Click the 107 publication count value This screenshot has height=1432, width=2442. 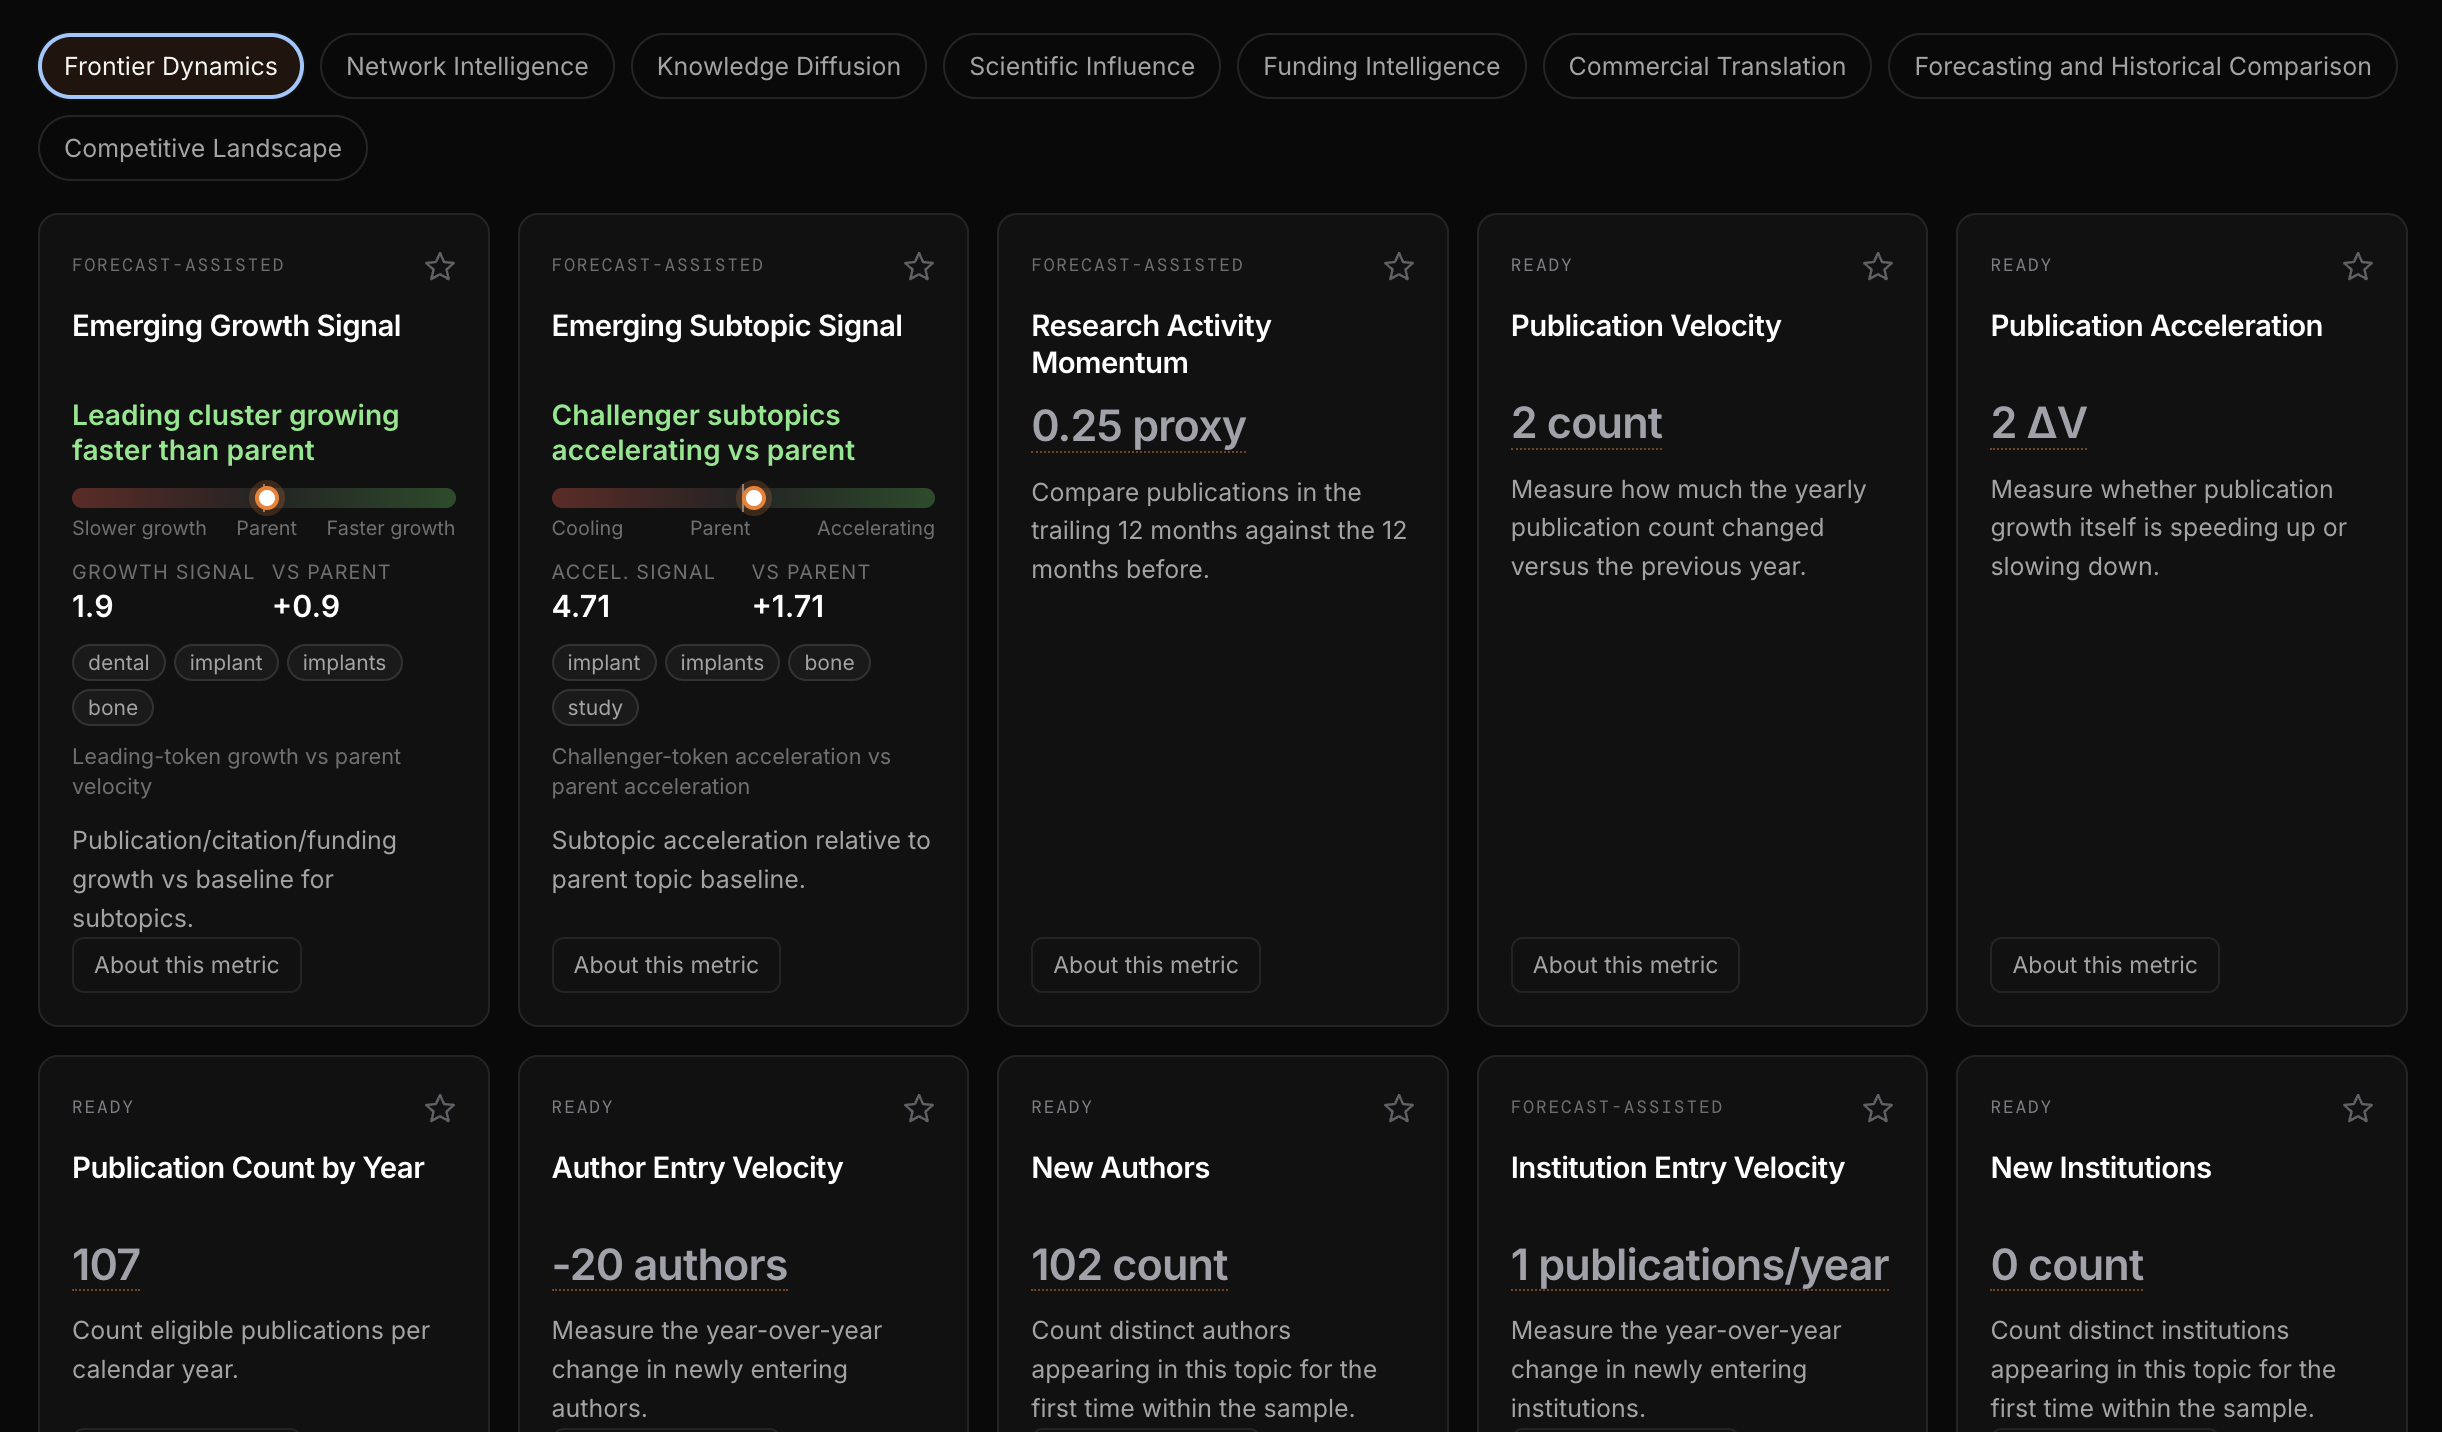(106, 1265)
